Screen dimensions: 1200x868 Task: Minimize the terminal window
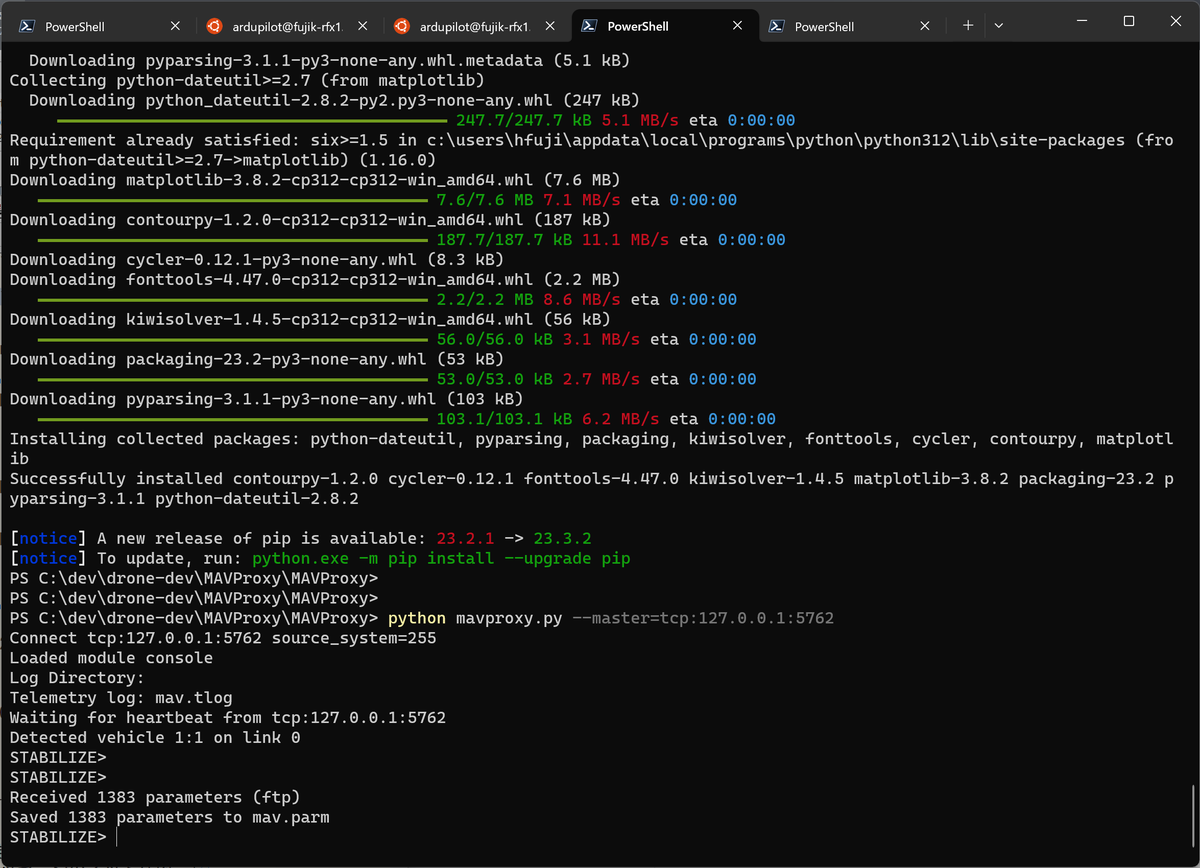[x=1083, y=21]
